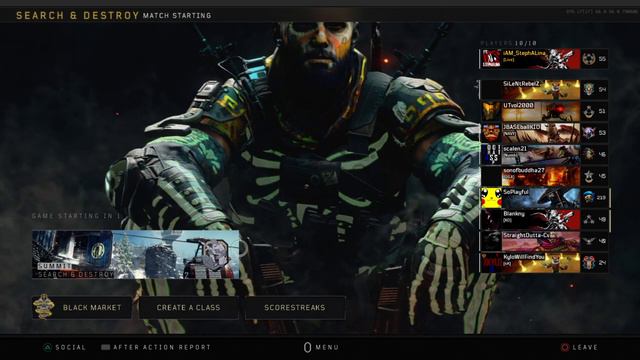Click iAM_StephALina's red player emblem
This screenshot has width=640, height=360.
click(491, 59)
